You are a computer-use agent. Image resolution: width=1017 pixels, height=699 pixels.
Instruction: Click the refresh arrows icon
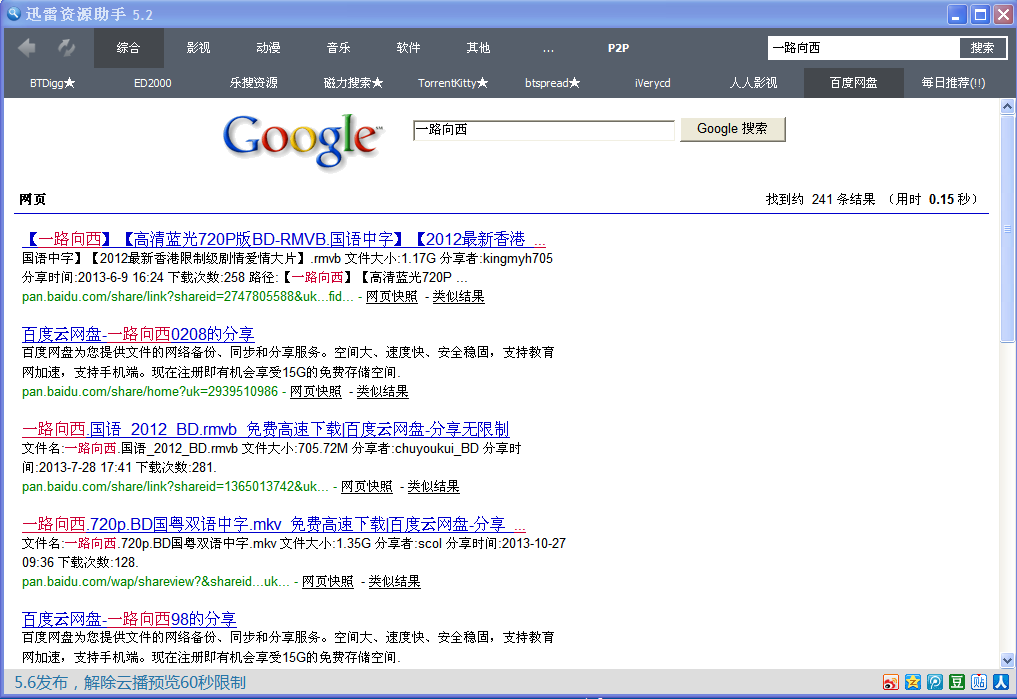point(66,47)
